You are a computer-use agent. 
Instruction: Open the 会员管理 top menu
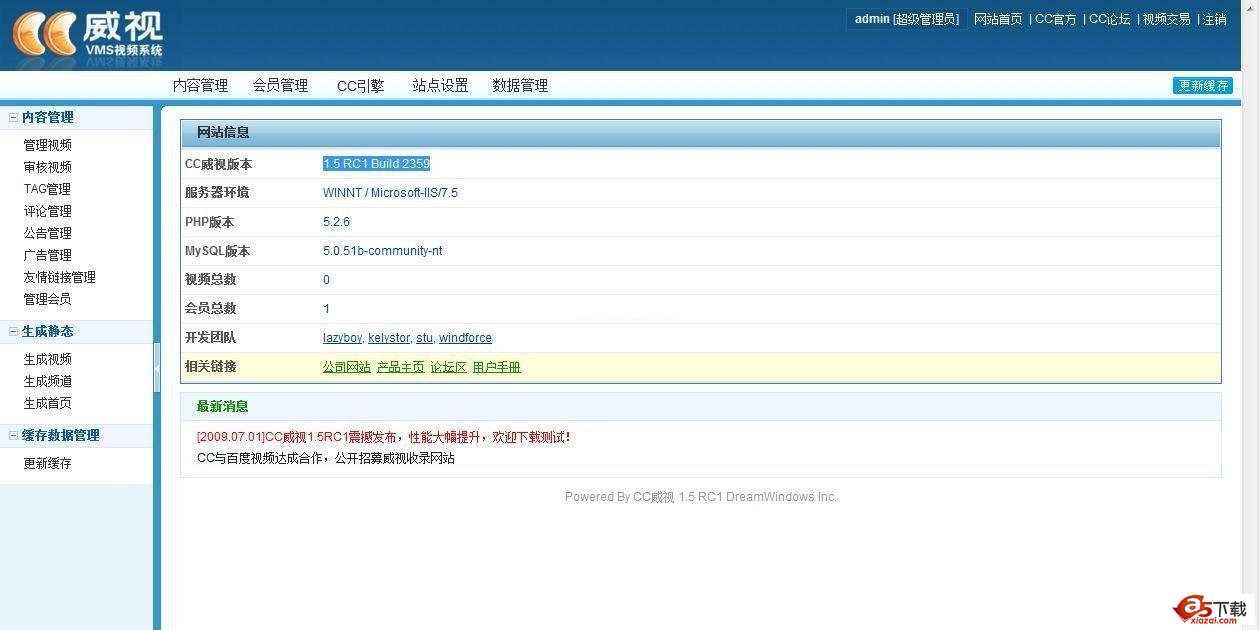tap(280, 86)
